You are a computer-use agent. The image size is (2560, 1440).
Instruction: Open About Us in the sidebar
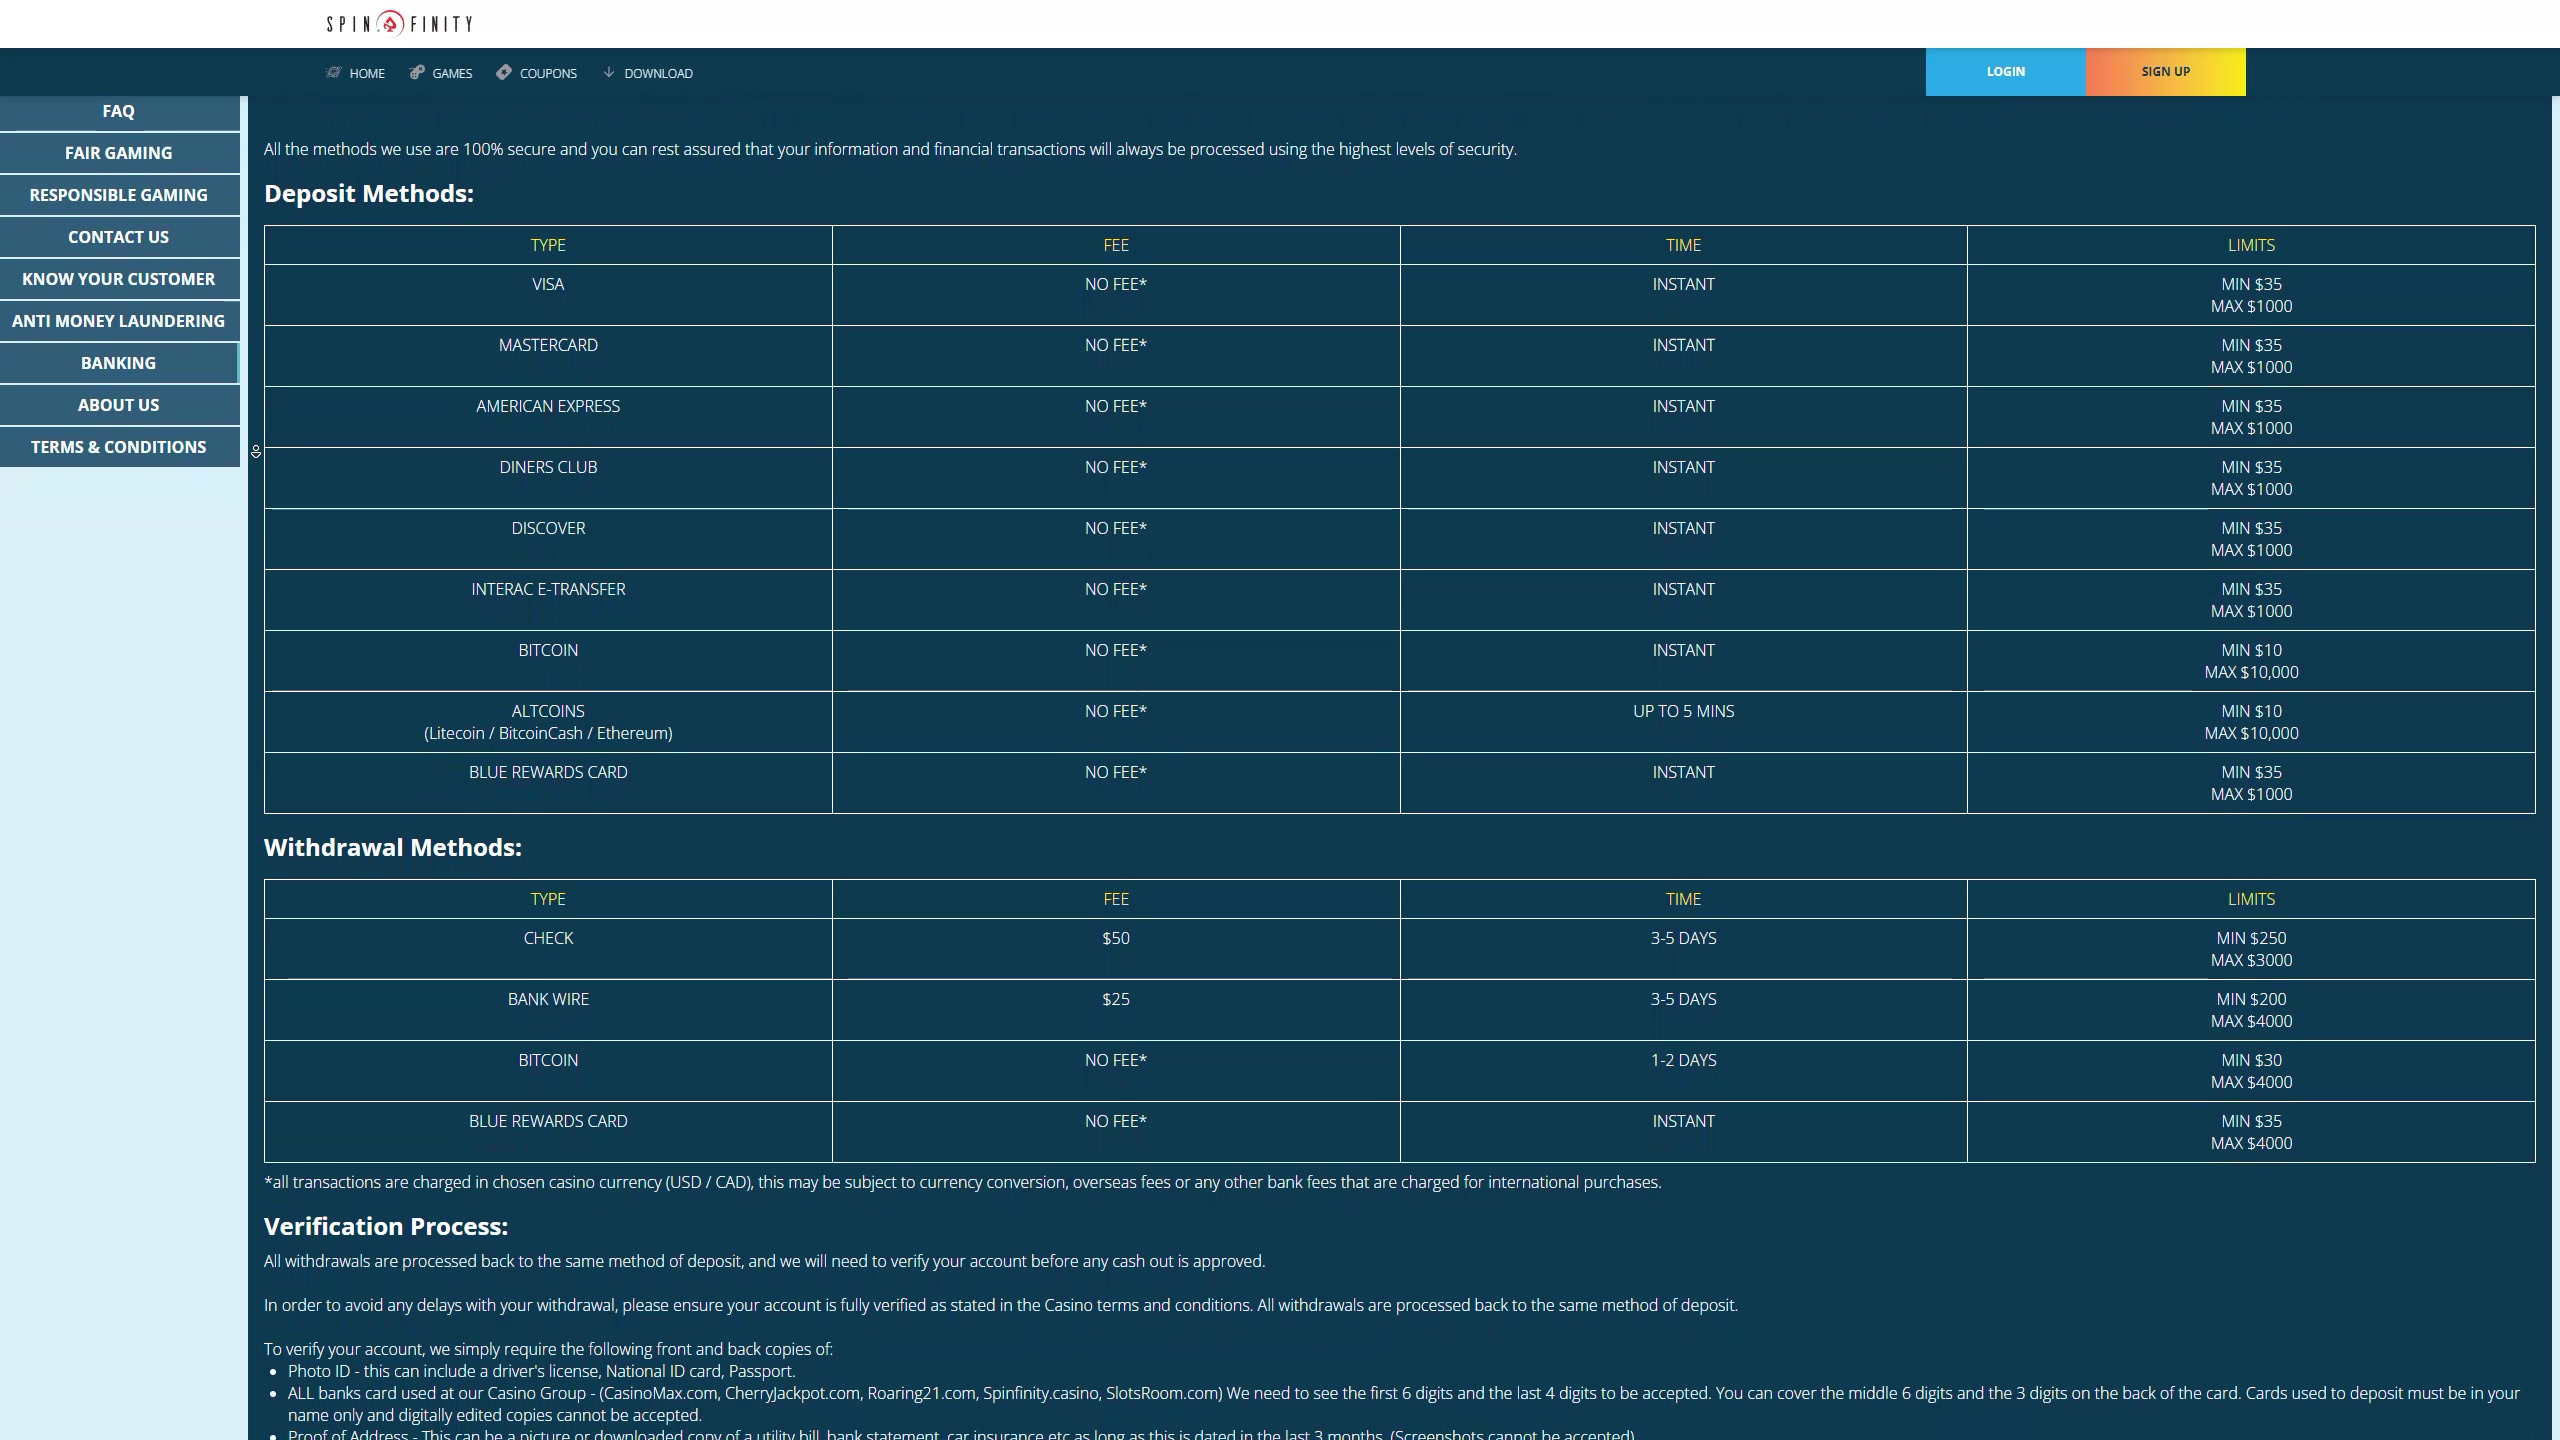[x=118, y=405]
